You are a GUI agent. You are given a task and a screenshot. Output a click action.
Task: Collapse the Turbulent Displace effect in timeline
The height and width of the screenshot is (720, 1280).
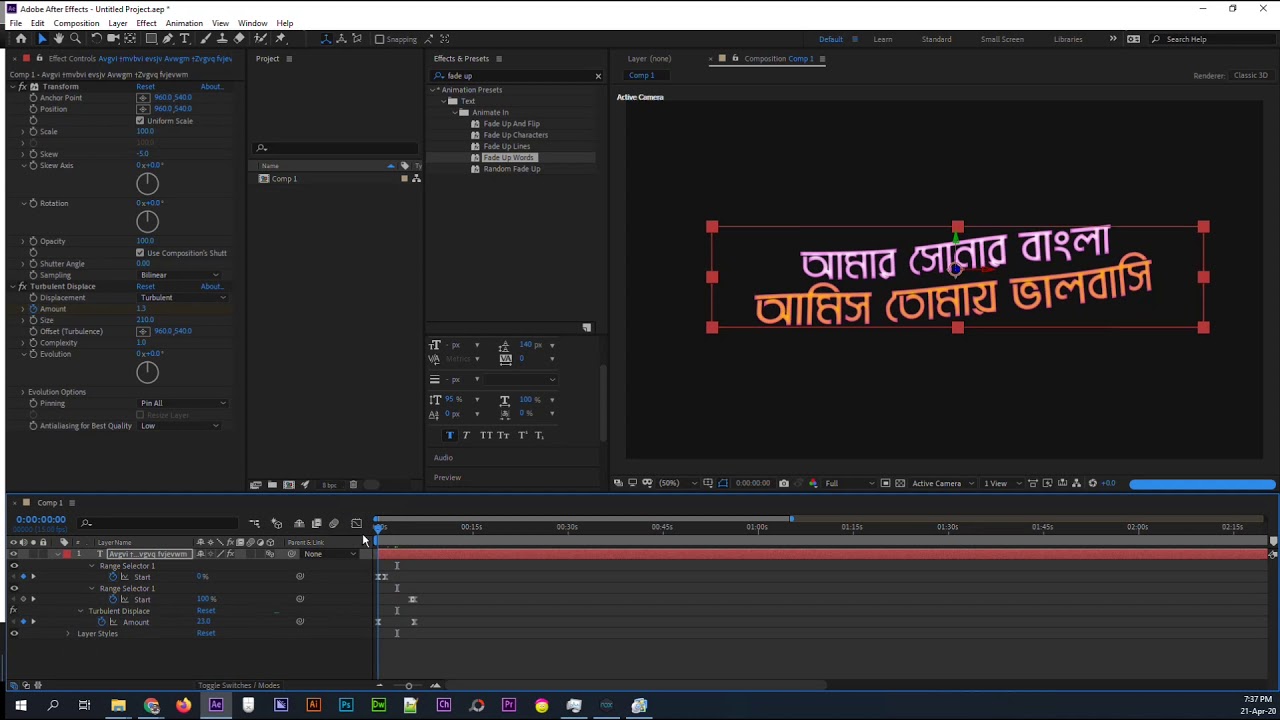click(80, 611)
